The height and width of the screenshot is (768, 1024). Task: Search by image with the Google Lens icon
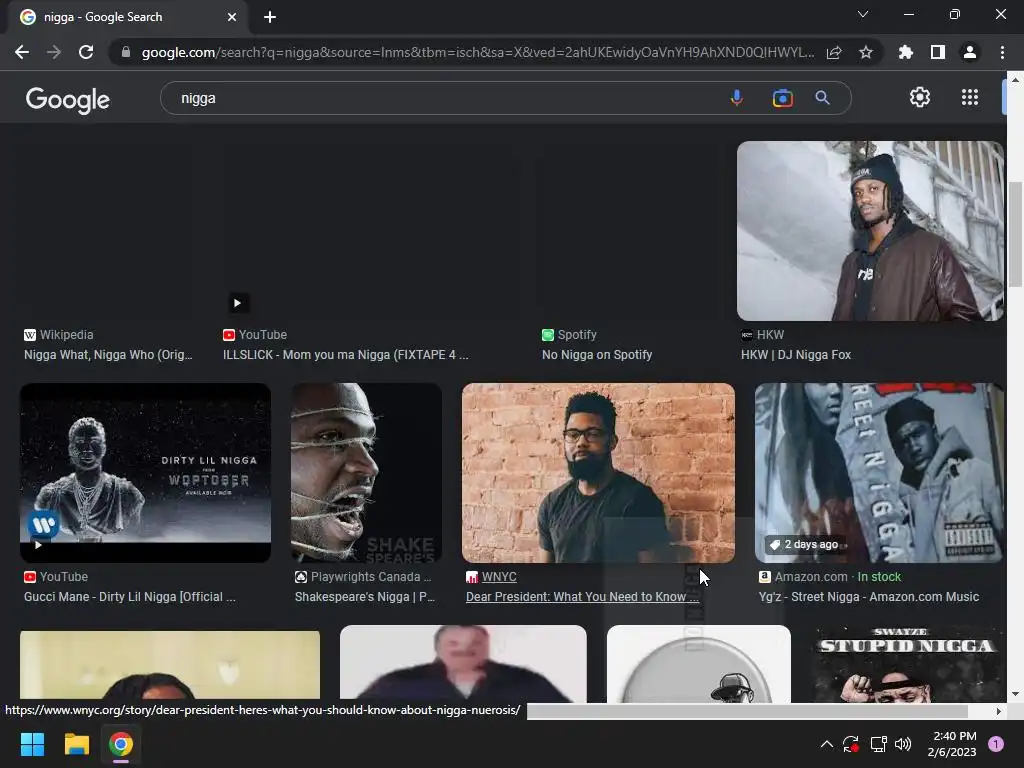[782, 98]
